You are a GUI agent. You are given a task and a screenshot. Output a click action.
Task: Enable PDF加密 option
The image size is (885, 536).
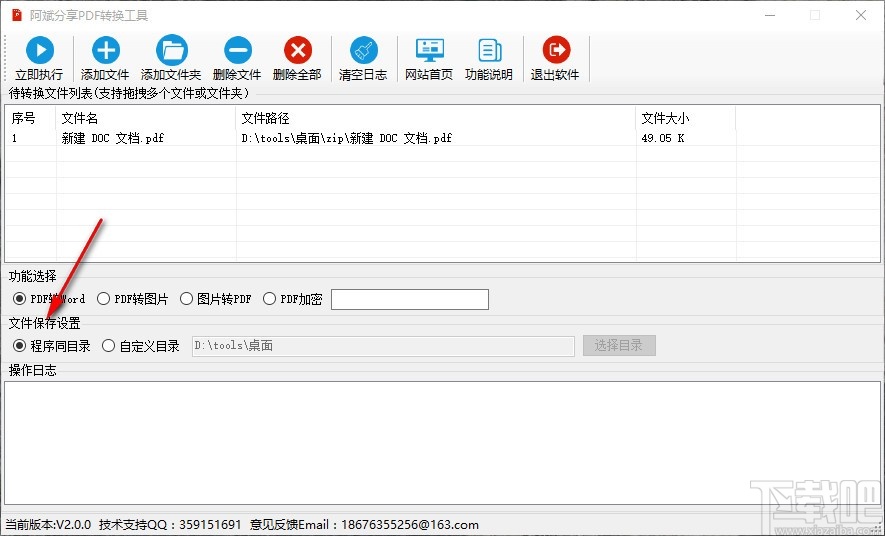click(x=269, y=298)
